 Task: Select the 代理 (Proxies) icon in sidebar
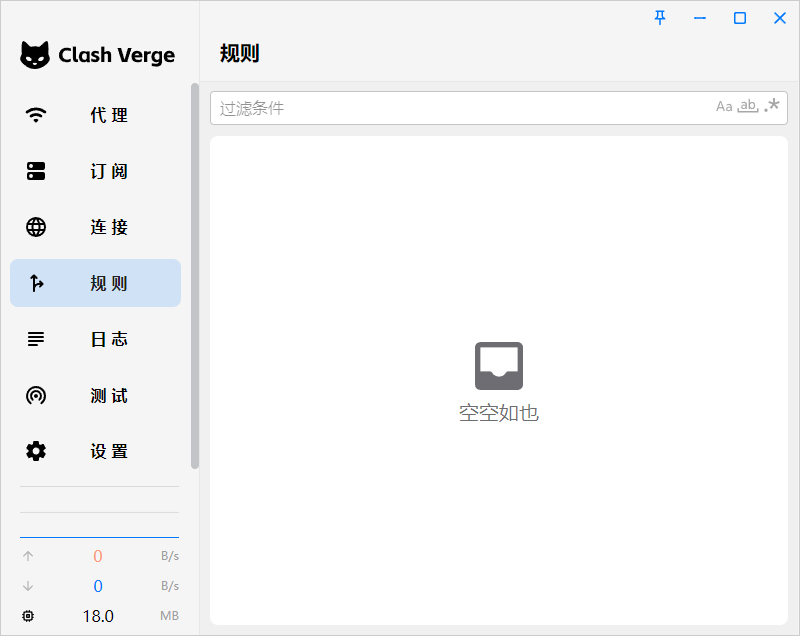(x=36, y=115)
